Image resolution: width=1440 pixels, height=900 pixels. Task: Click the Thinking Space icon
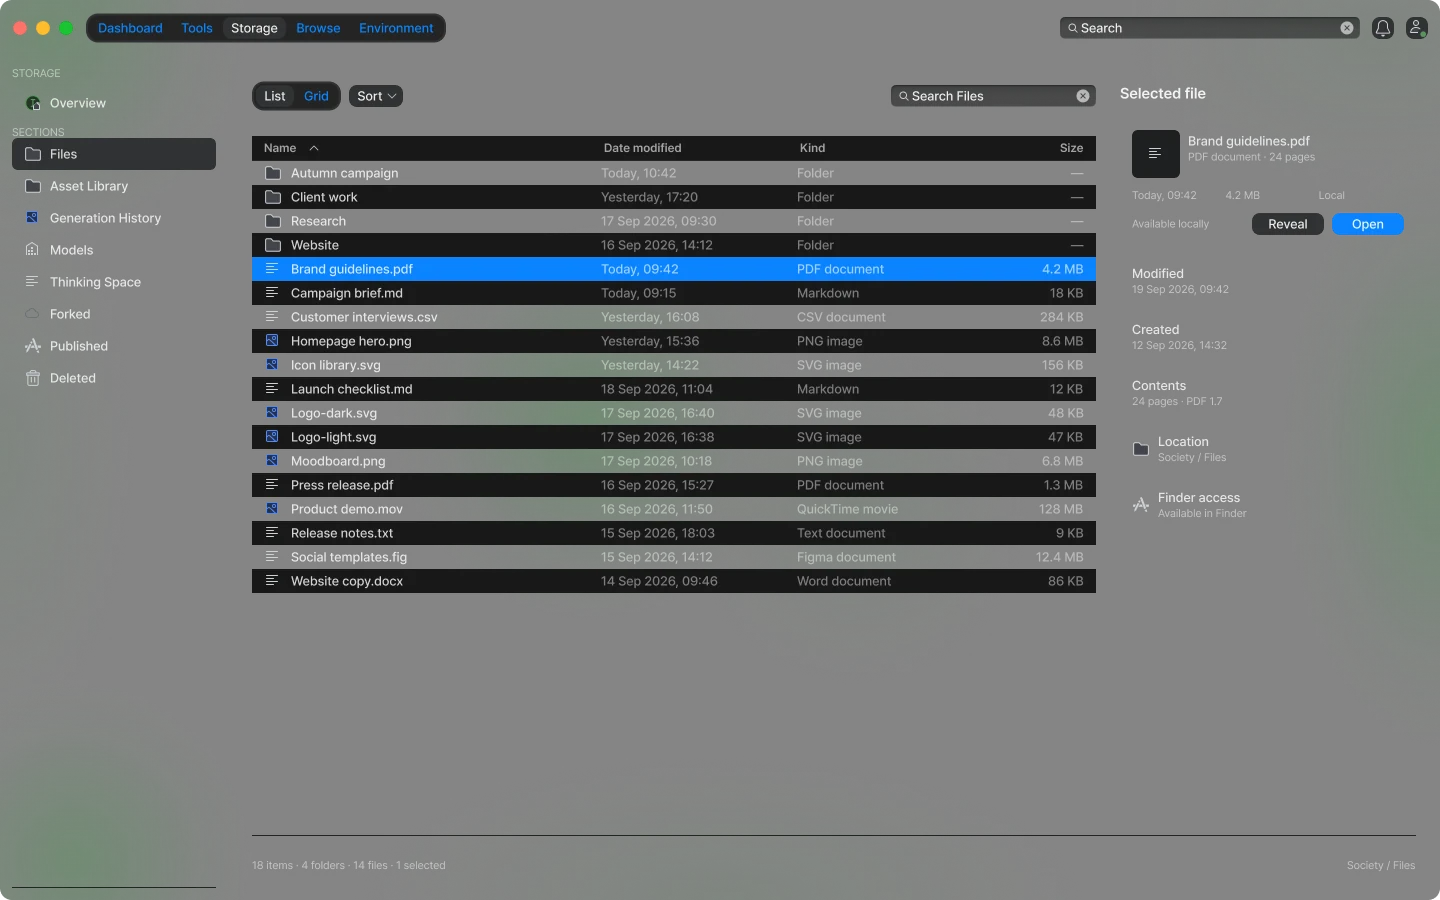click(x=33, y=282)
